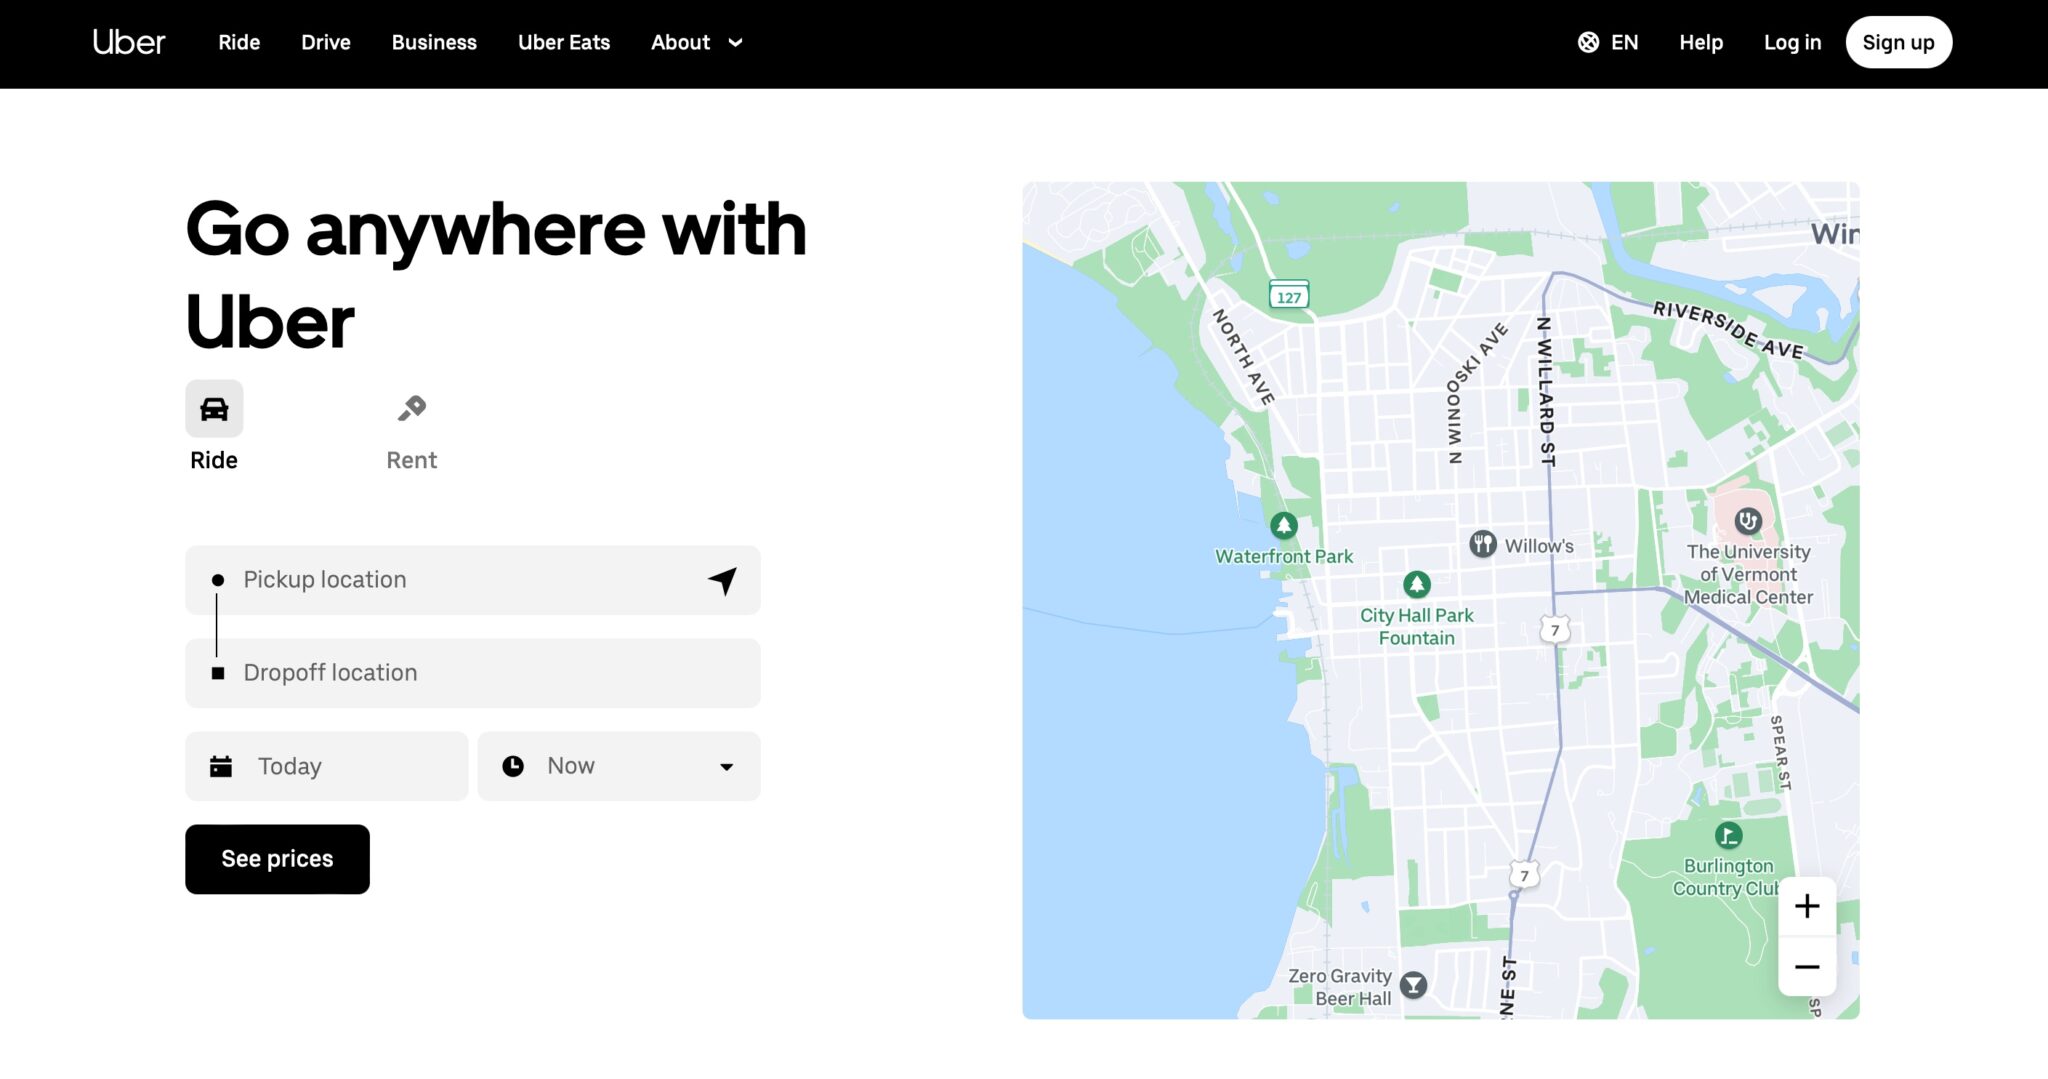Open the Help link
2048x1079 pixels.
(x=1701, y=42)
